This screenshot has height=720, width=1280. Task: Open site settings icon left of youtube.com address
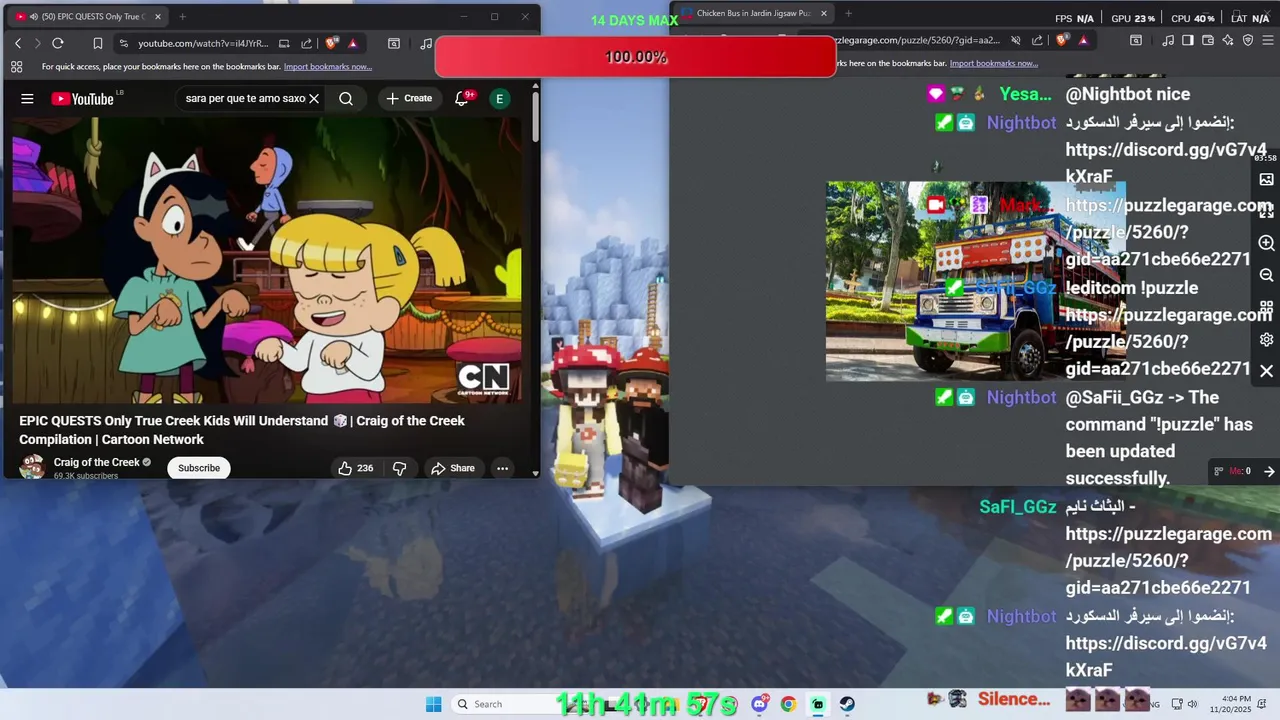click(123, 43)
